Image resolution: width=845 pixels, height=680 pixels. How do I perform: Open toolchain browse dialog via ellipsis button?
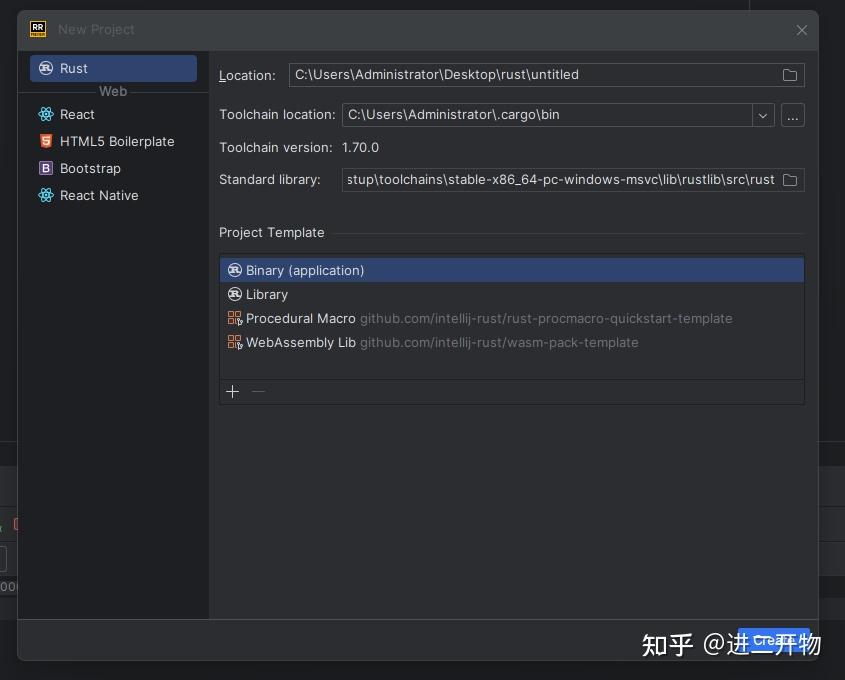tap(793, 115)
